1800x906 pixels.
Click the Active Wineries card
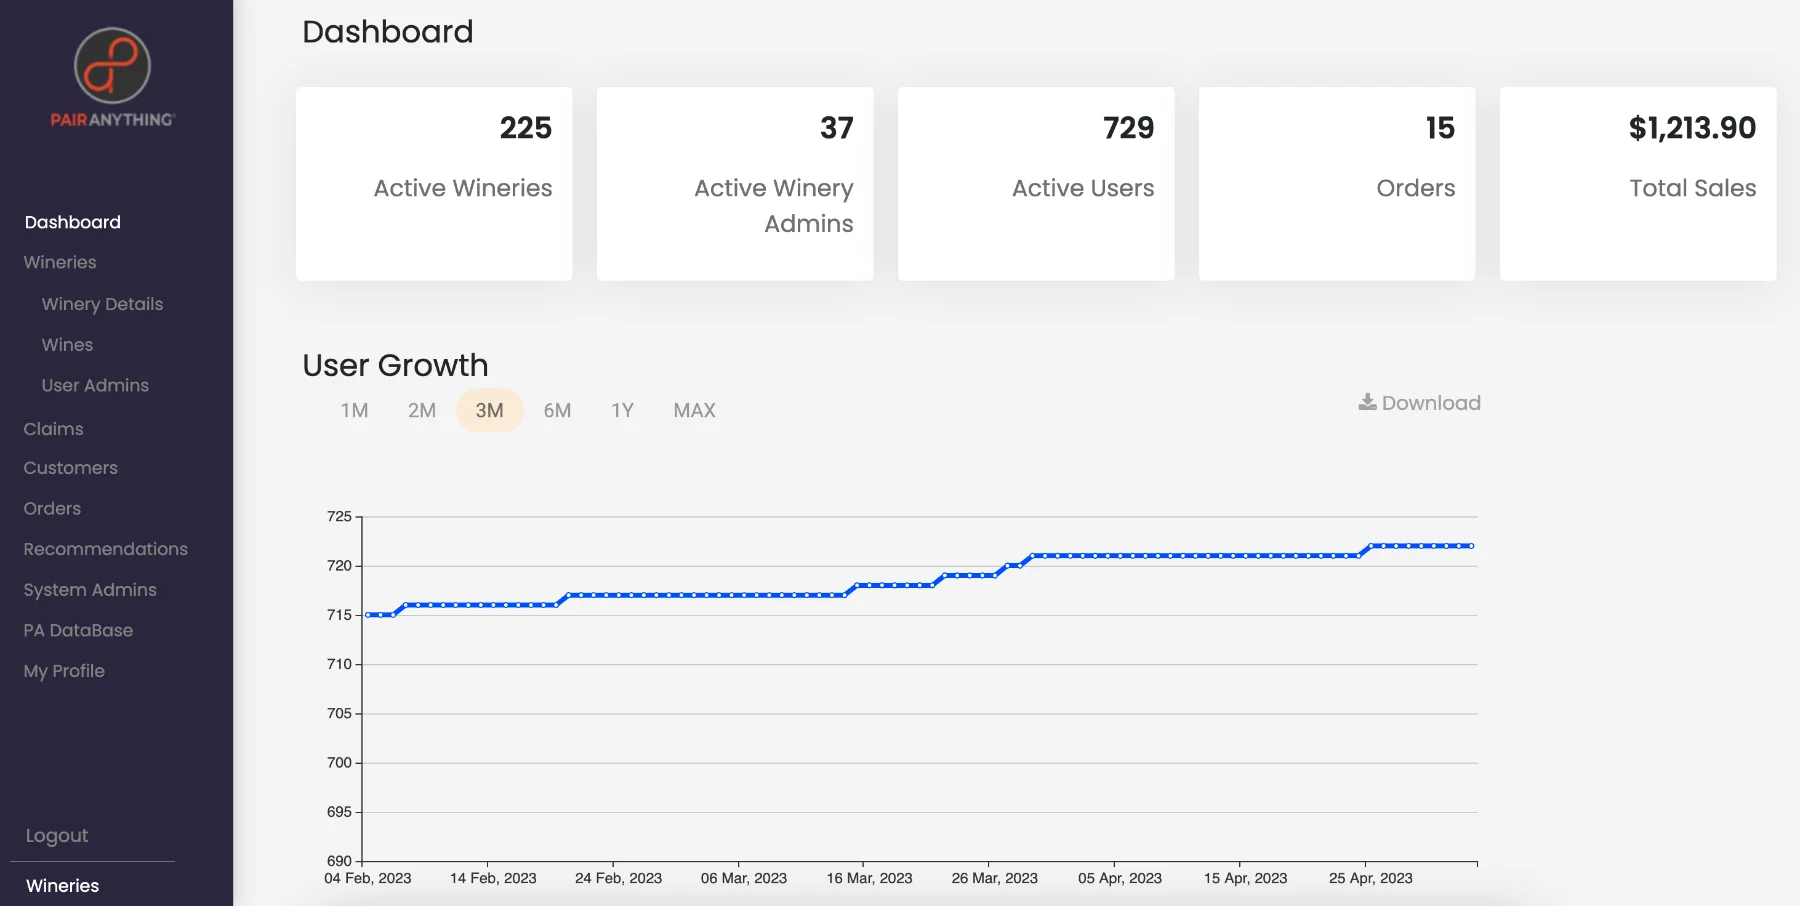[434, 184]
